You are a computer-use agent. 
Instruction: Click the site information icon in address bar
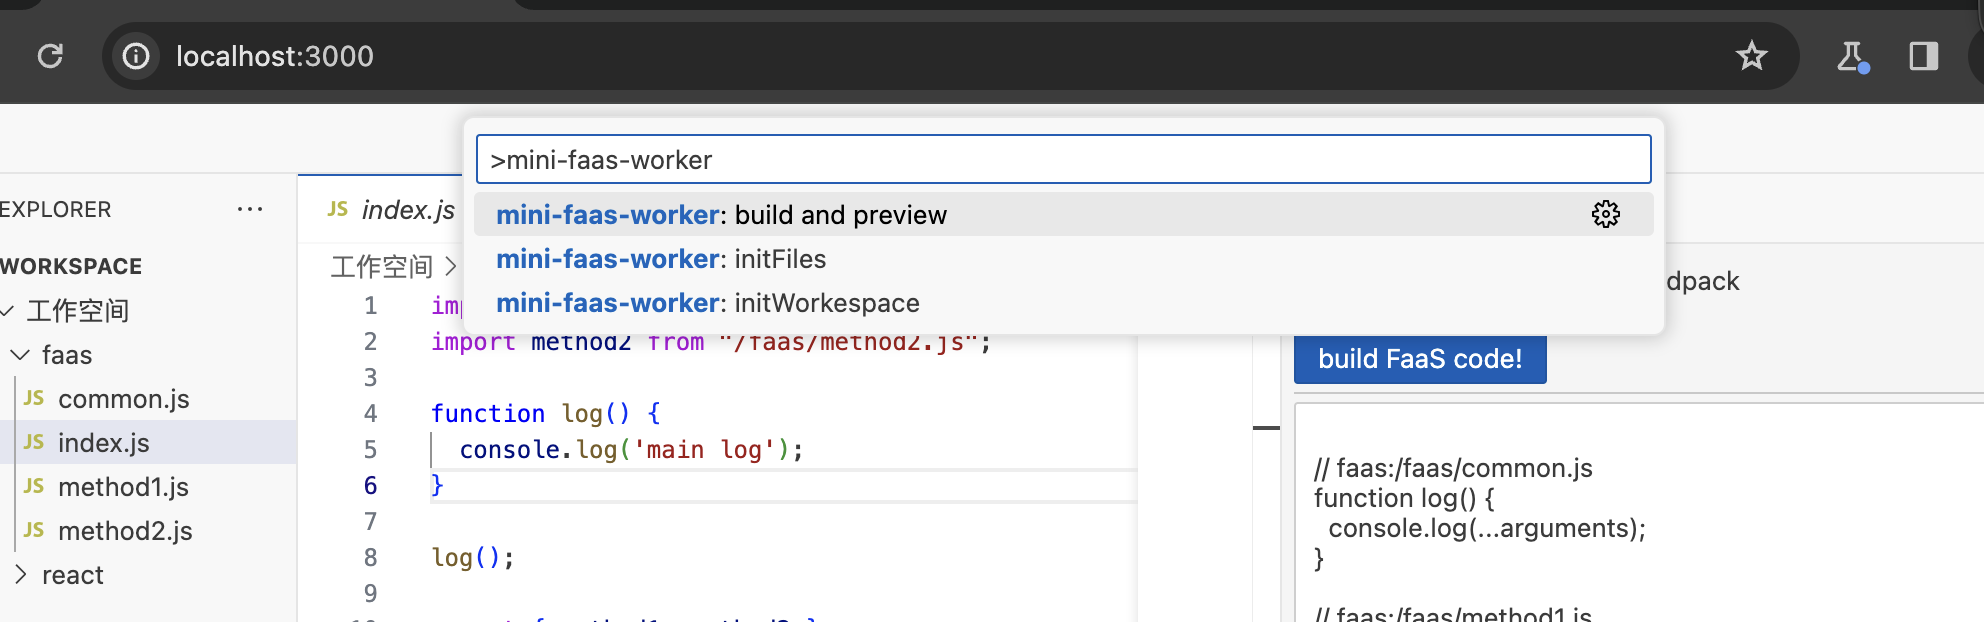tap(136, 56)
